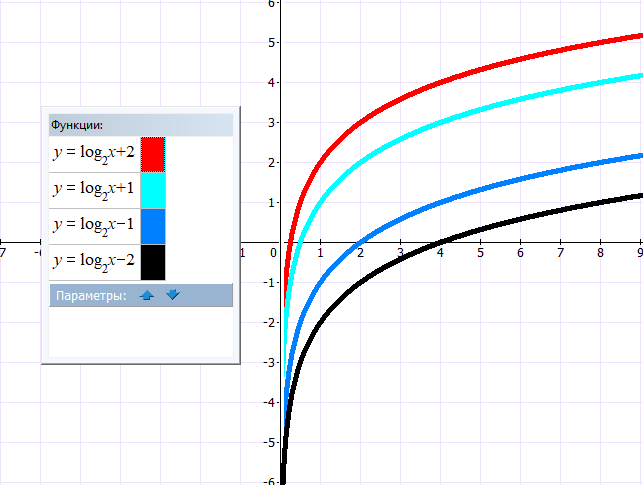The image size is (643, 485).
Task: Click the Функции panel header
Action: pos(140,125)
